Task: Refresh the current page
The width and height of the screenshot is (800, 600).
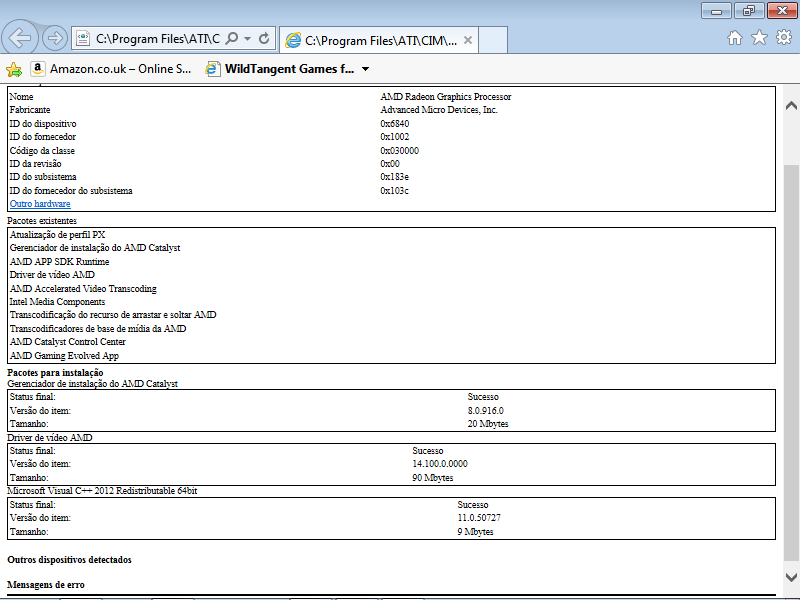Action: coord(264,39)
